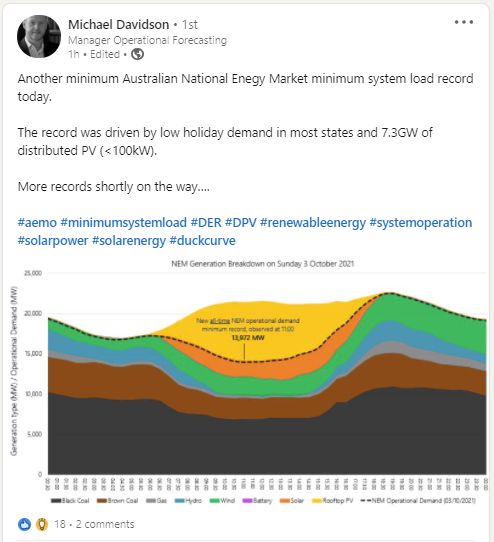Open the #aemo hashtag

(x=37, y=222)
